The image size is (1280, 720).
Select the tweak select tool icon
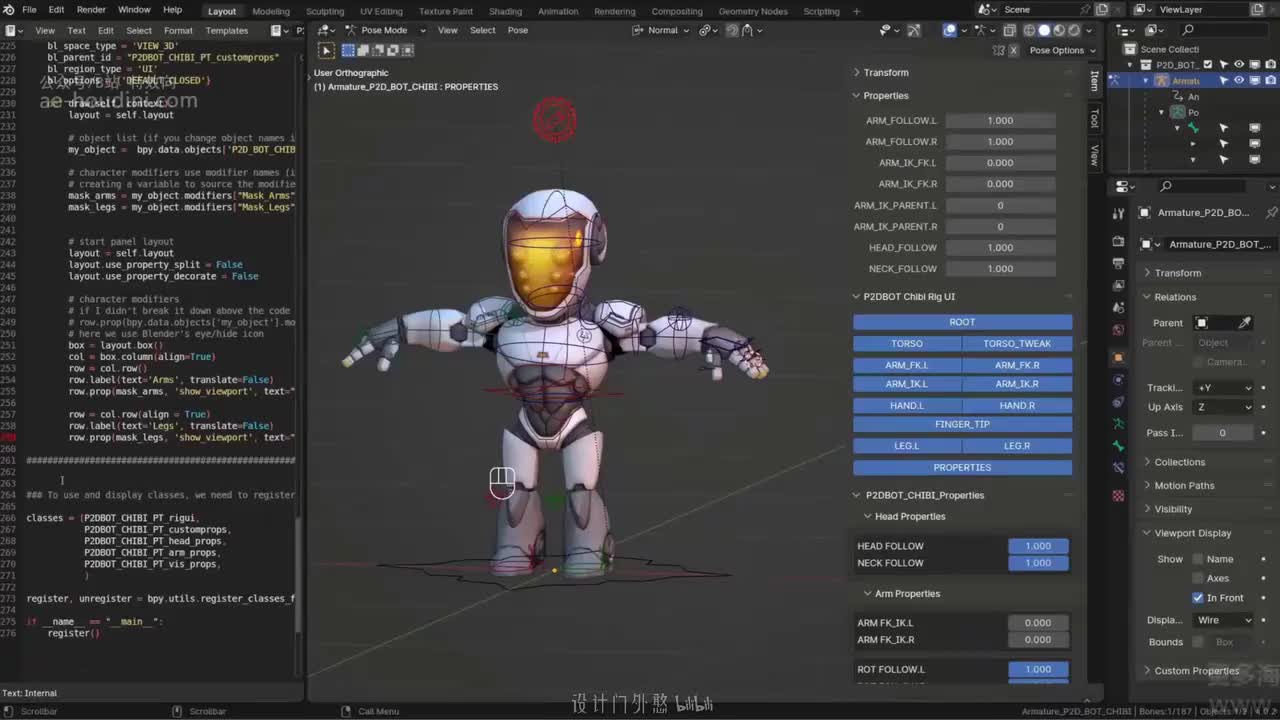coord(326,50)
